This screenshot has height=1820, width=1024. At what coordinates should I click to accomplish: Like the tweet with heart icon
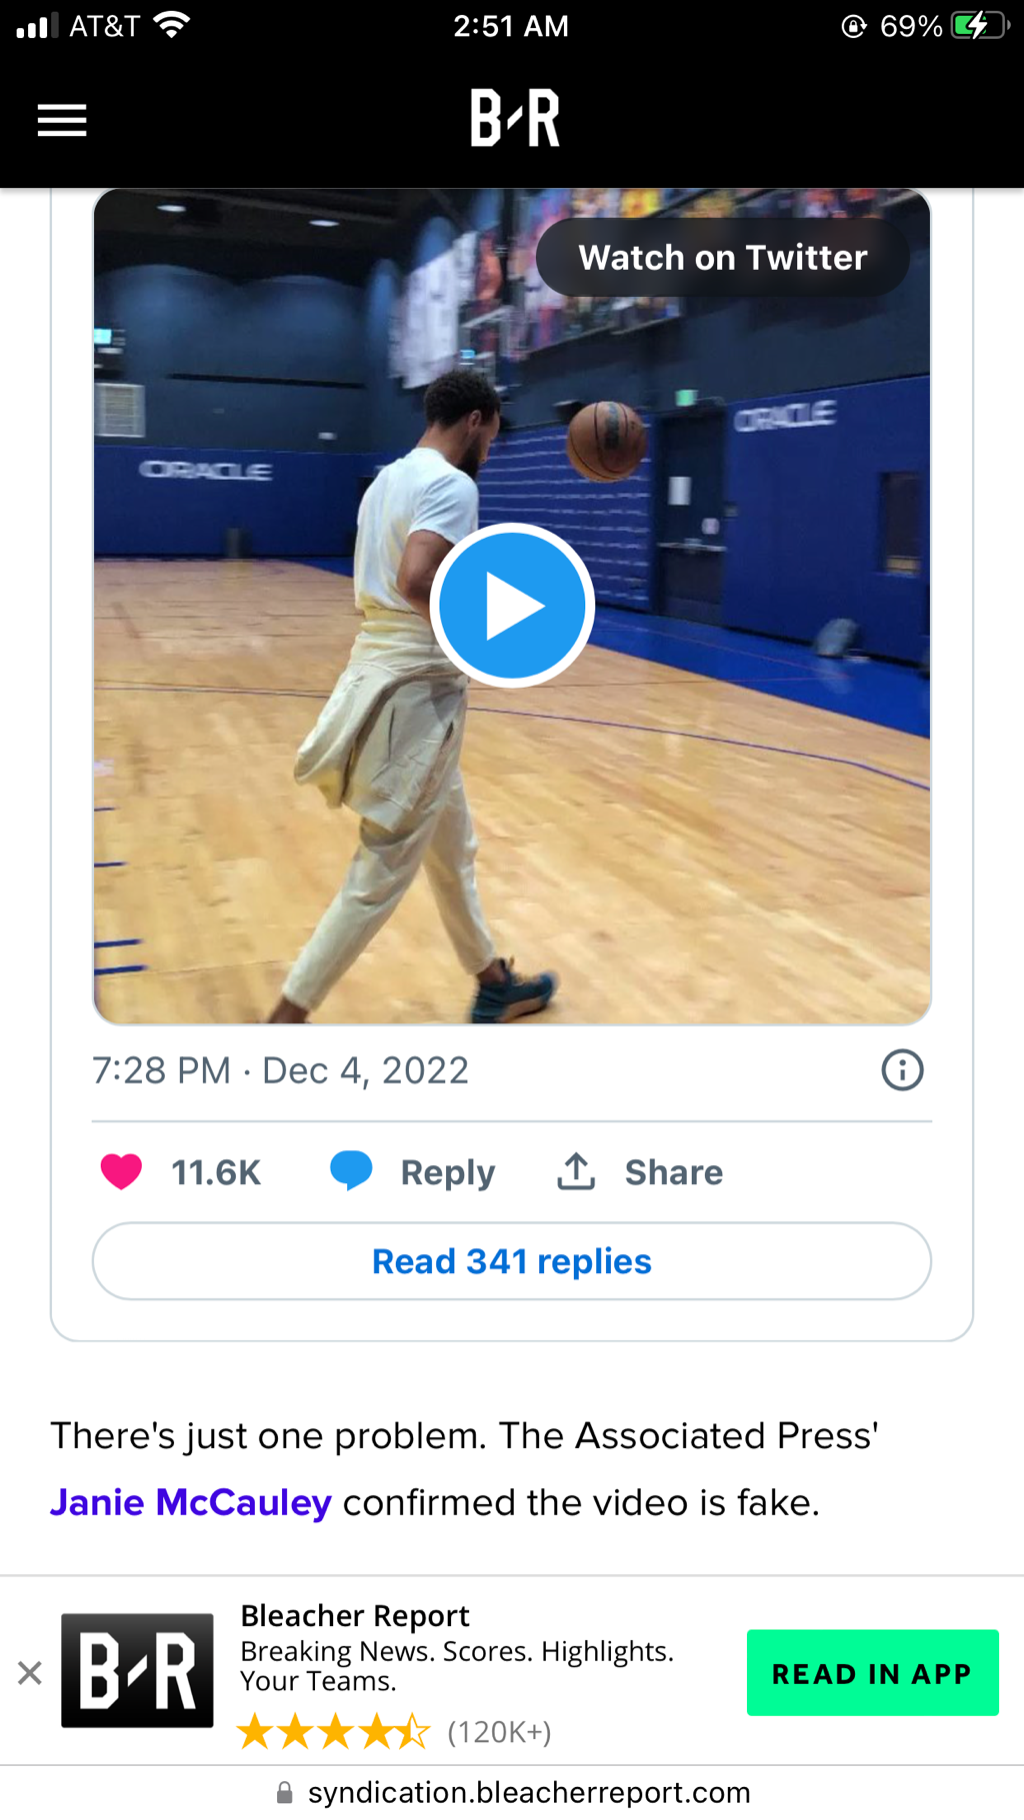click(121, 1171)
